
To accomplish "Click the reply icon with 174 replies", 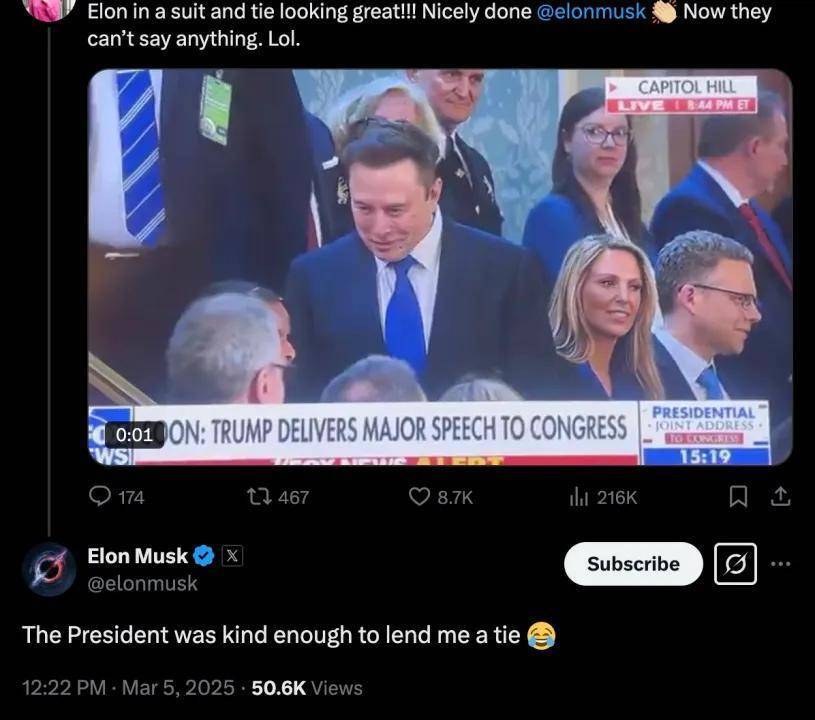I will click(102, 496).
